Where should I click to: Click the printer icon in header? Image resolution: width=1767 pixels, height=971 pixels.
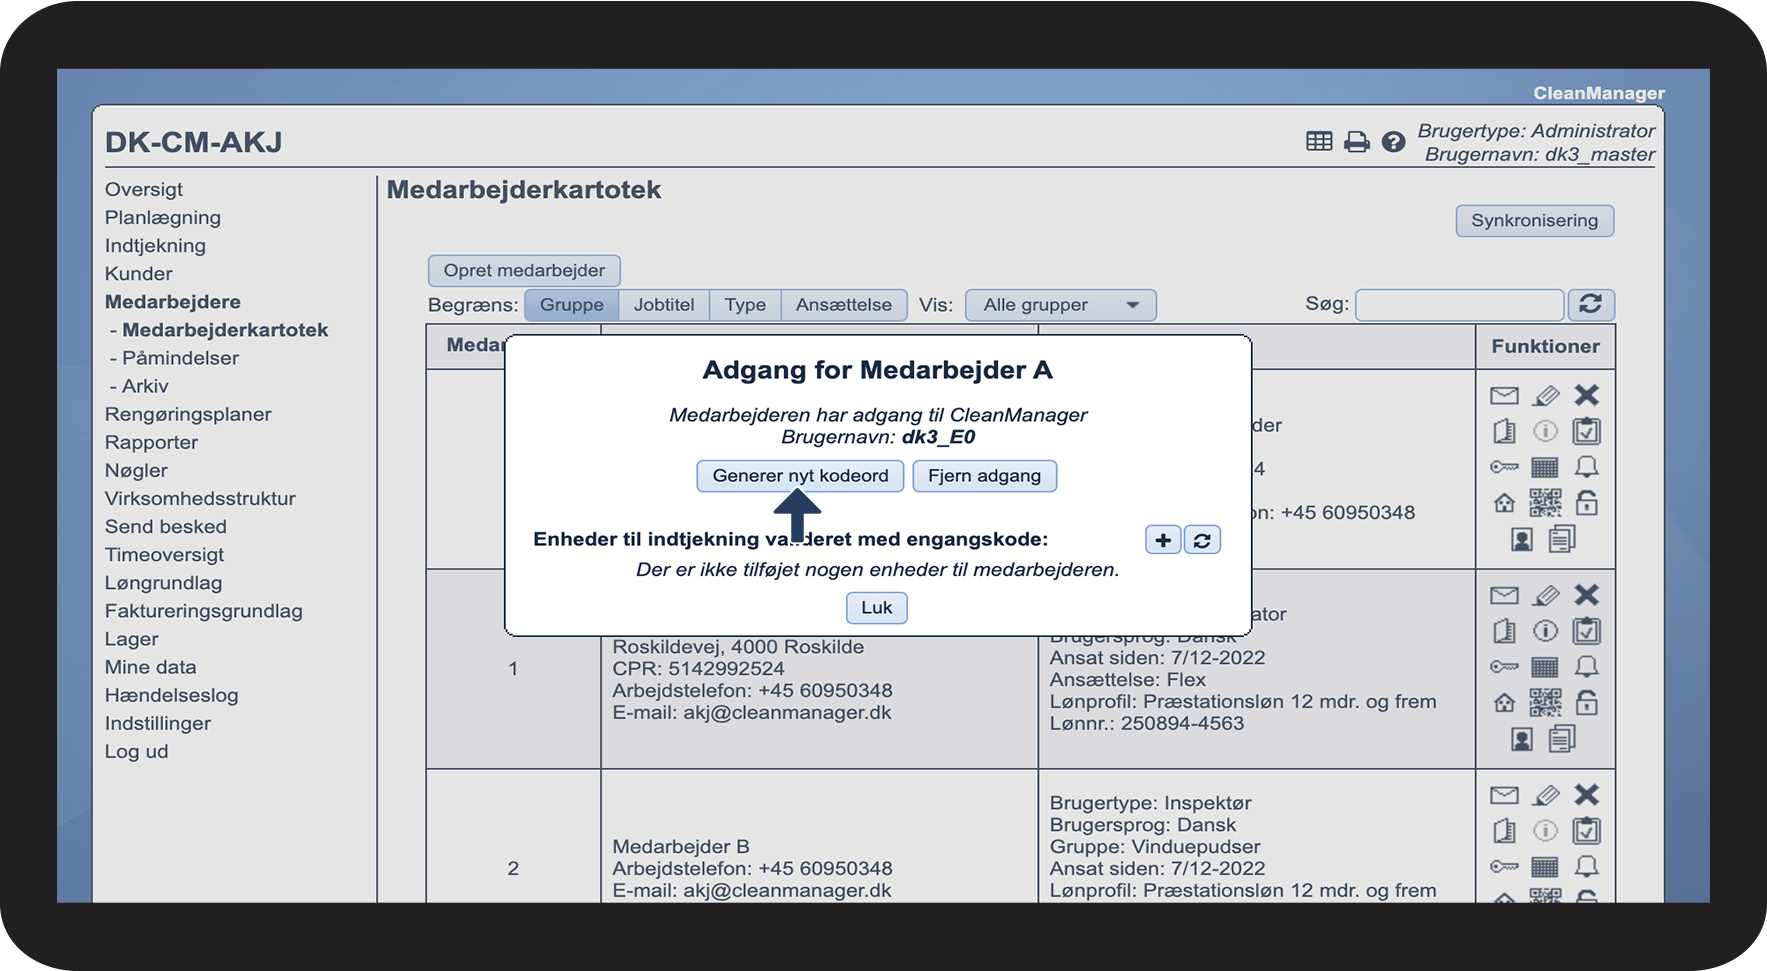click(1356, 142)
